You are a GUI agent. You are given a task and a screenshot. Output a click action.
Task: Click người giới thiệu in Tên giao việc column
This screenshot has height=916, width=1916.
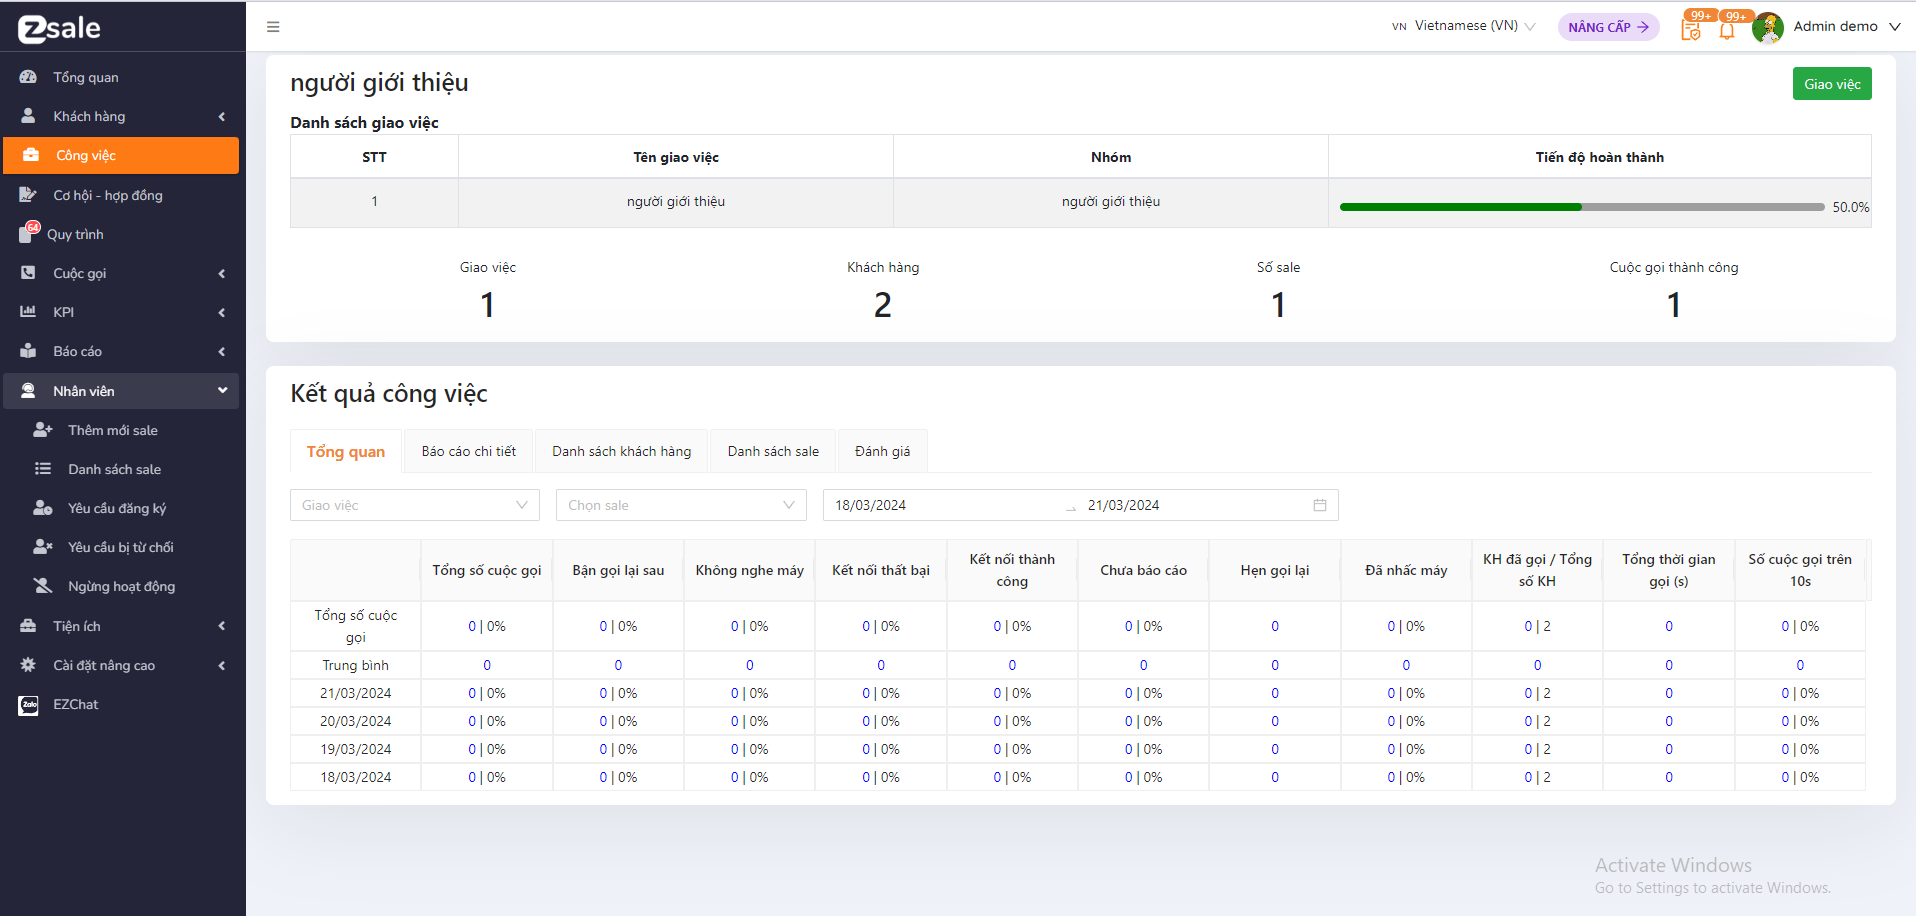(676, 201)
